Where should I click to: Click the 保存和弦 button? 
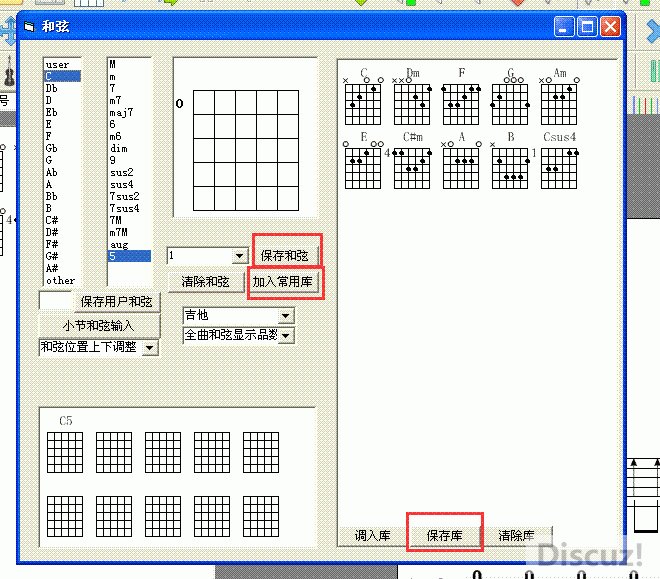(x=286, y=256)
